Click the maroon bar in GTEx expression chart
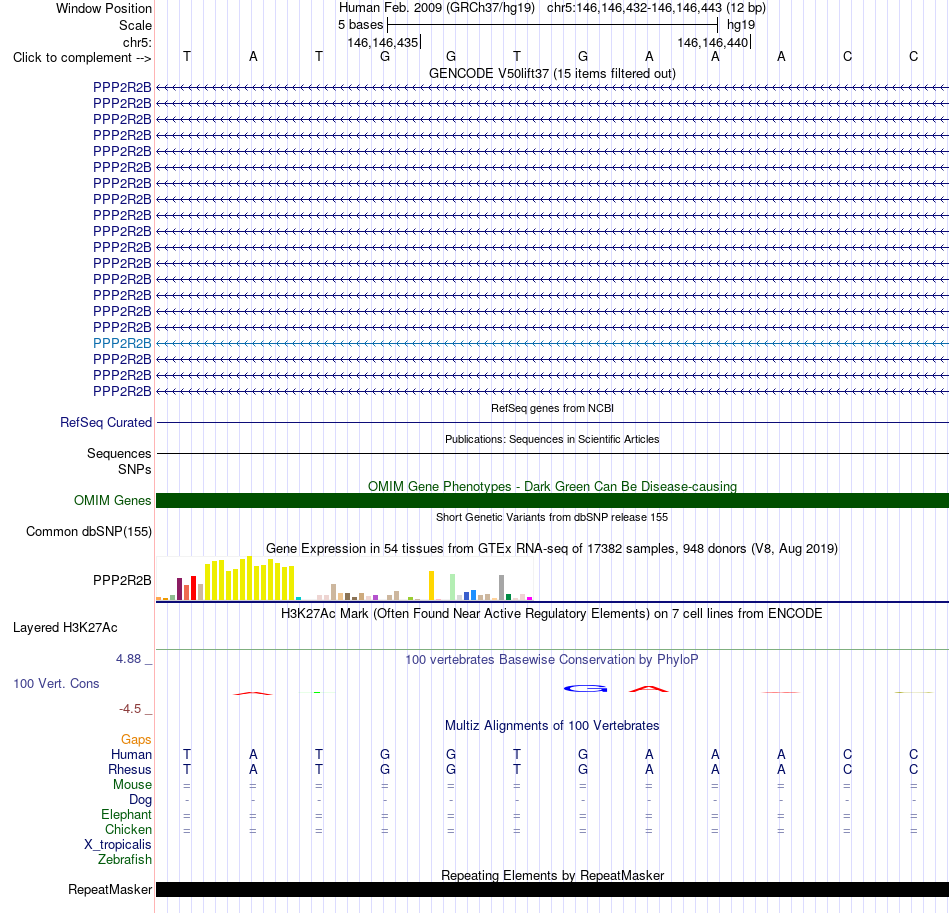 point(179,589)
